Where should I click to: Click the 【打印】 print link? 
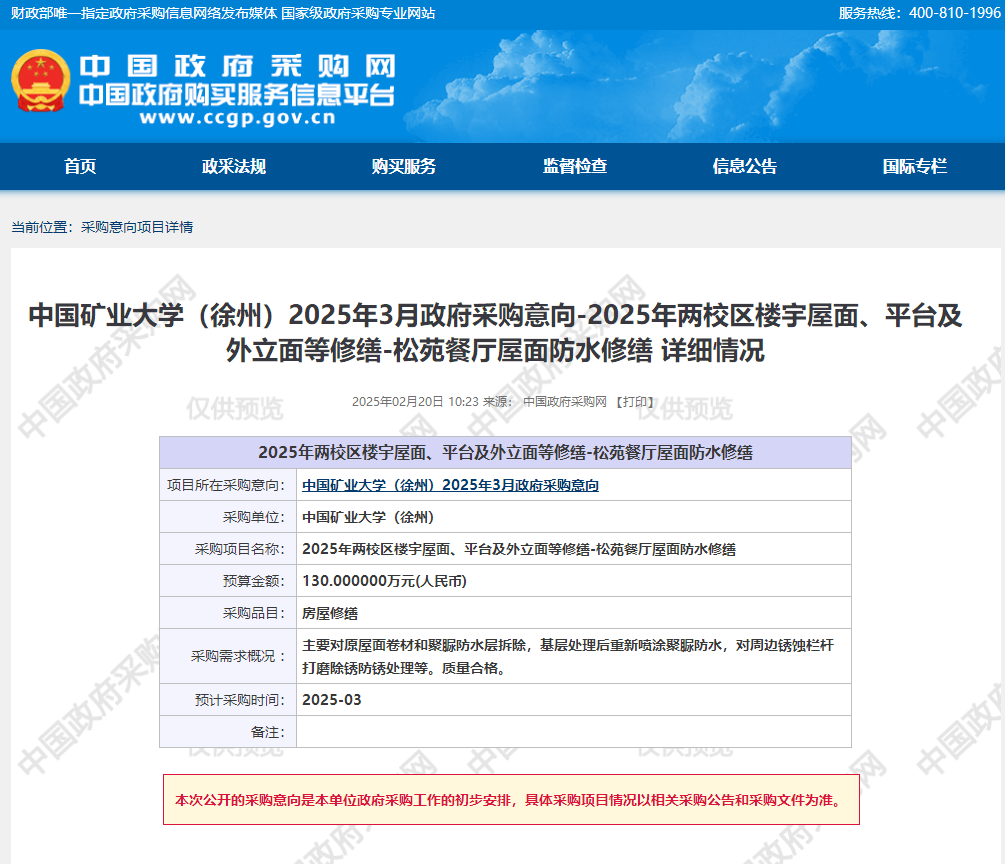point(635,402)
